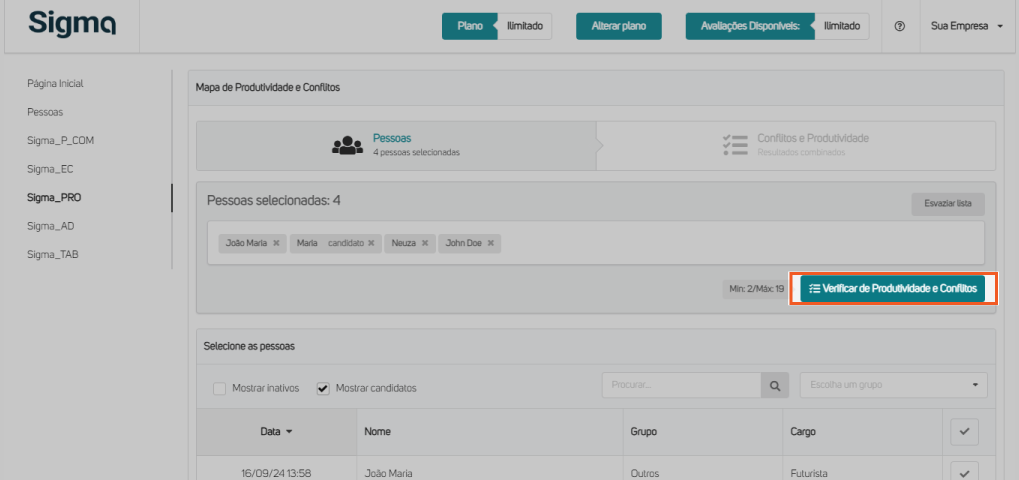Click the select-all checkmark in table header
Viewport: 1019px width, 480px height.
(964, 431)
